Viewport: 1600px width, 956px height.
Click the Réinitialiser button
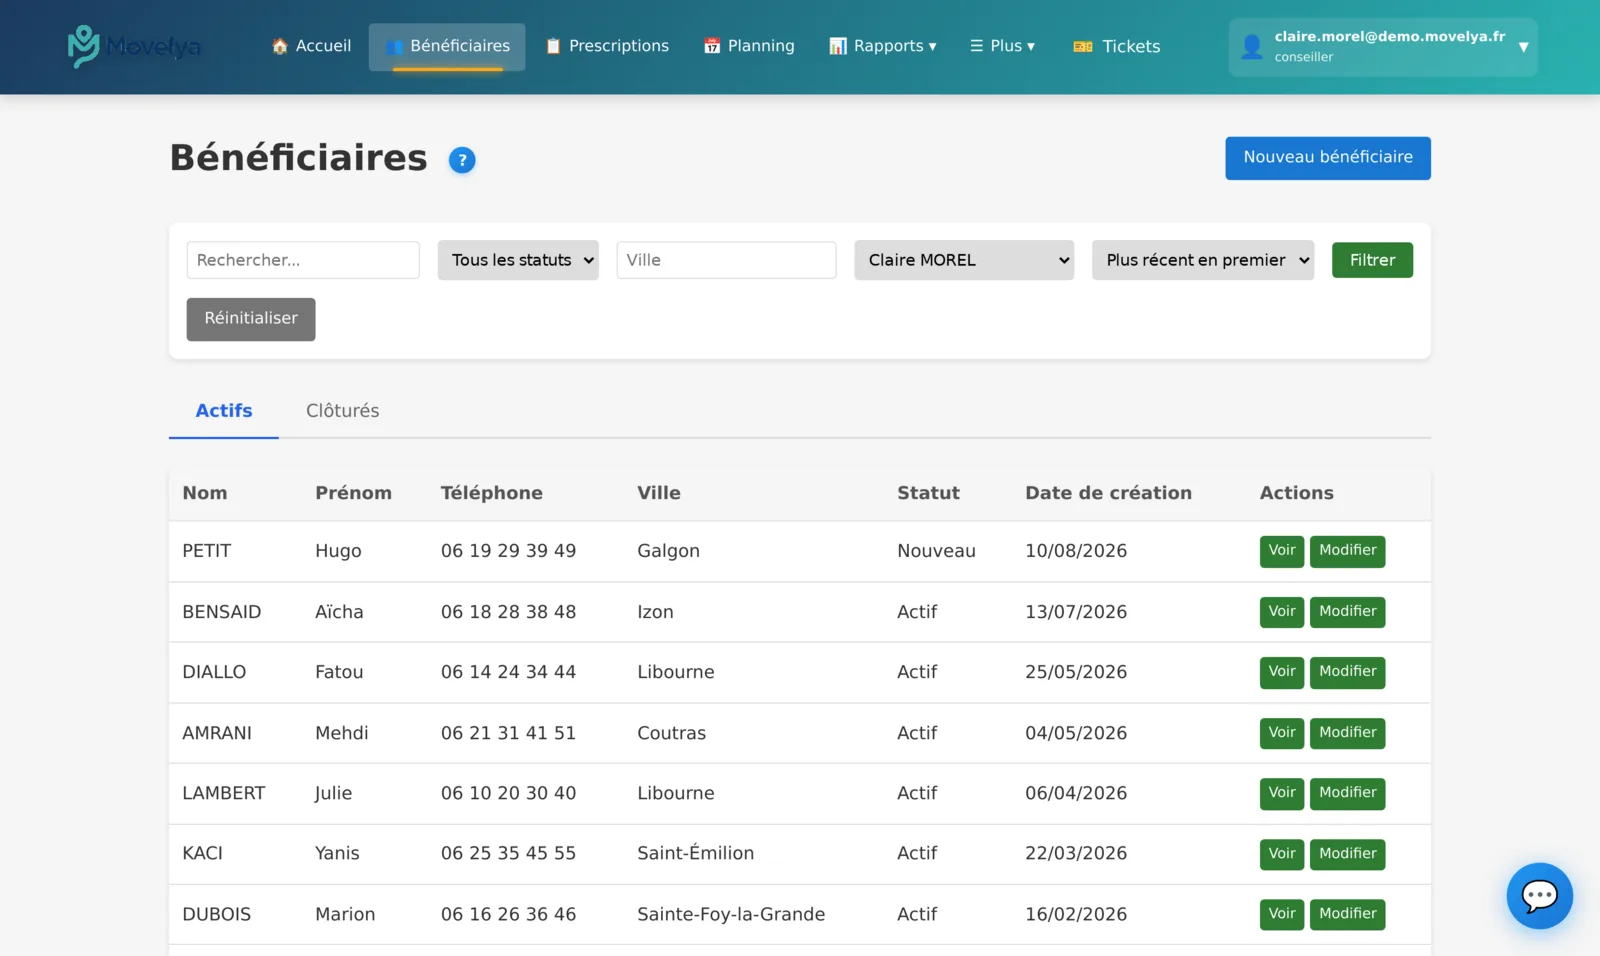click(x=251, y=319)
